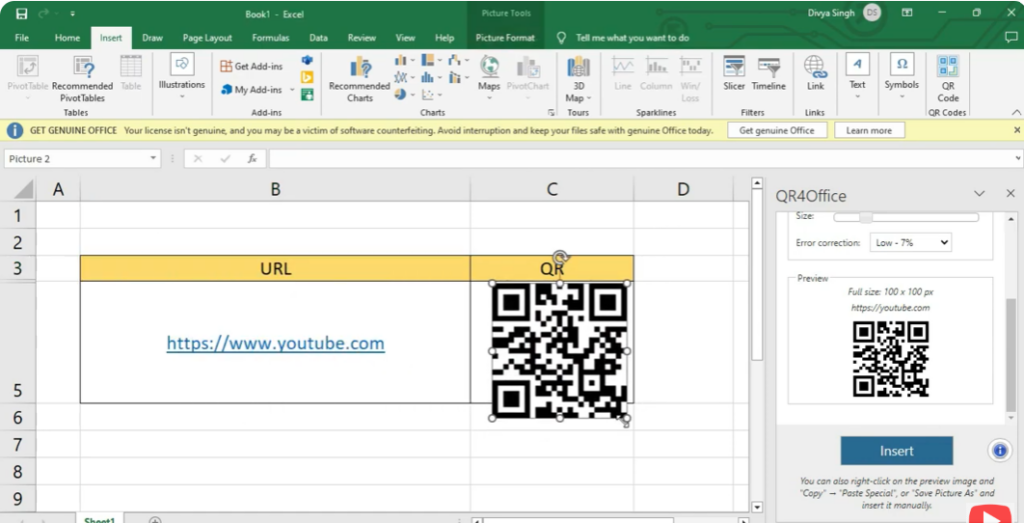Click inside the formula bar
The image size is (1024, 523).
tap(641, 159)
